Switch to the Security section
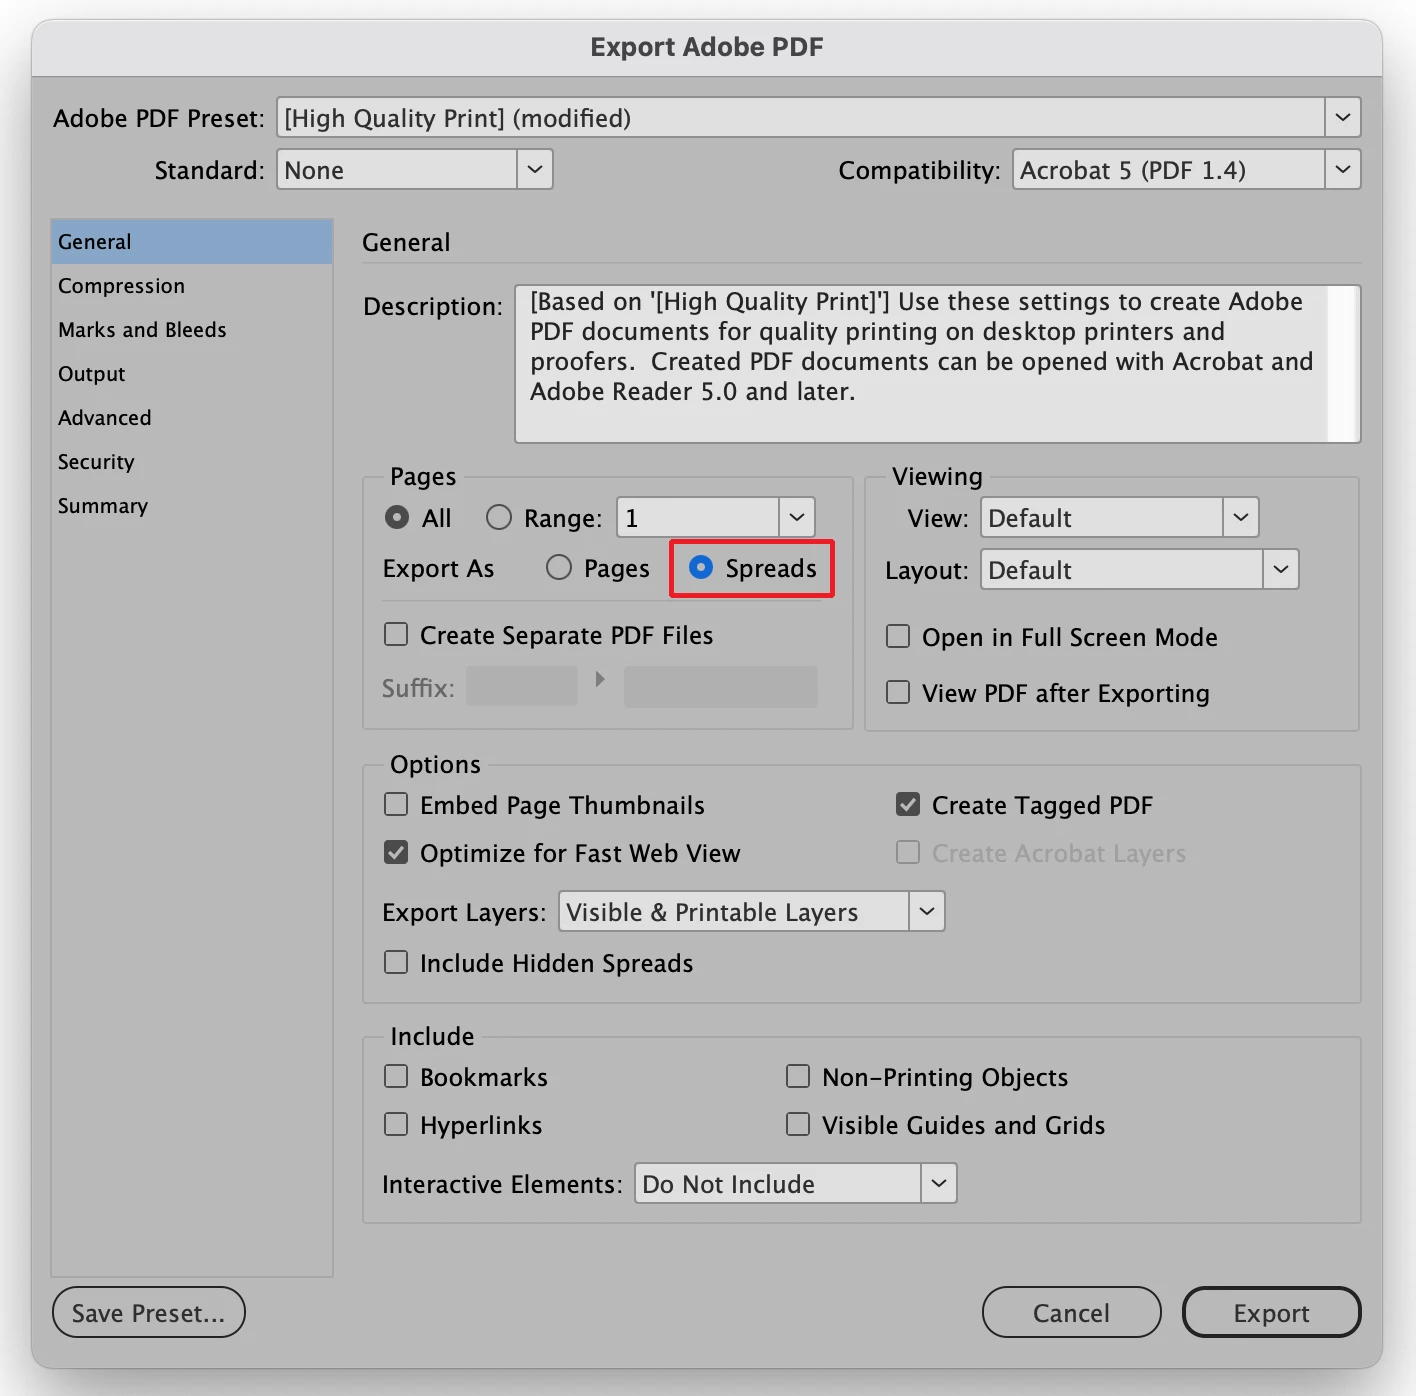Viewport: 1416px width, 1396px height. [x=192, y=462]
